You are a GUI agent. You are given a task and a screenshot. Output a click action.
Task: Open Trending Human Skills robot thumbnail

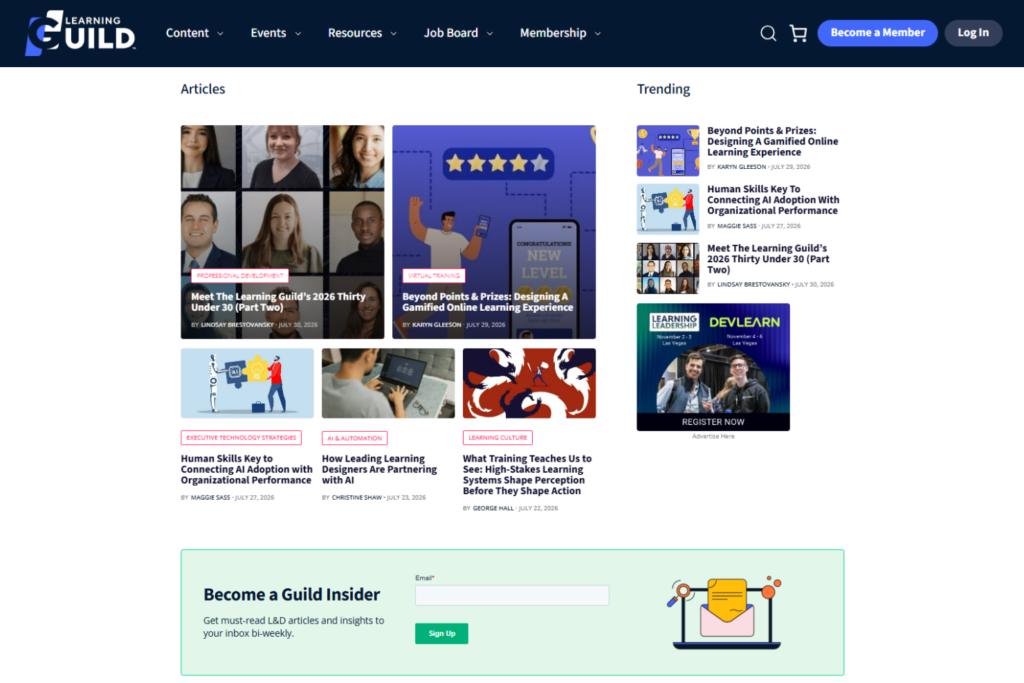tap(667, 209)
